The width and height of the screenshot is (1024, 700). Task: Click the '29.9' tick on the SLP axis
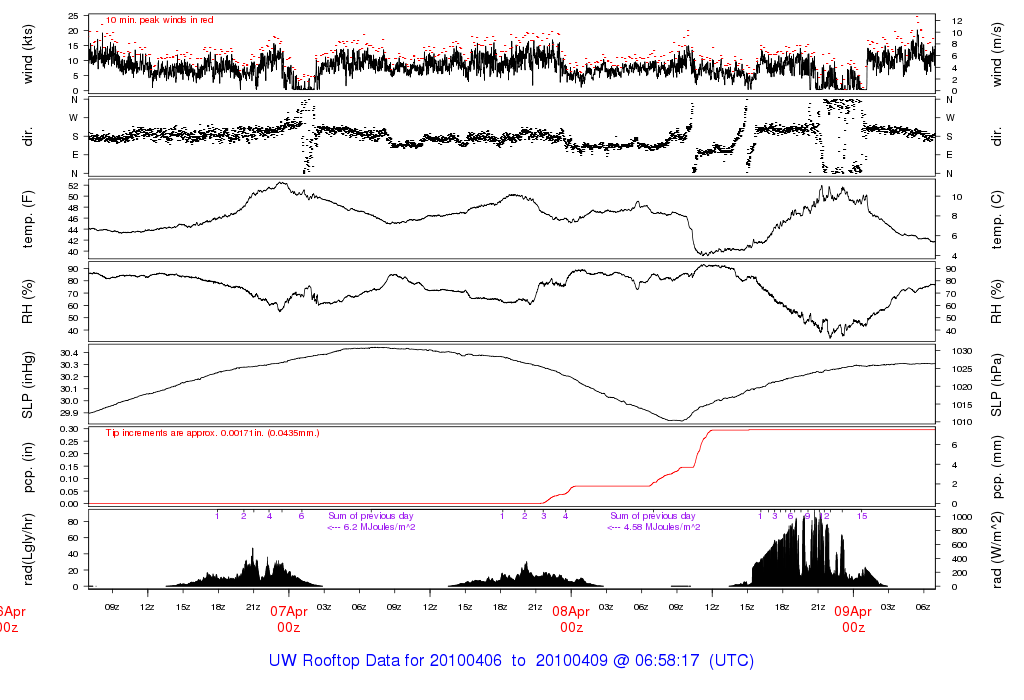pyautogui.click(x=70, y=413)
